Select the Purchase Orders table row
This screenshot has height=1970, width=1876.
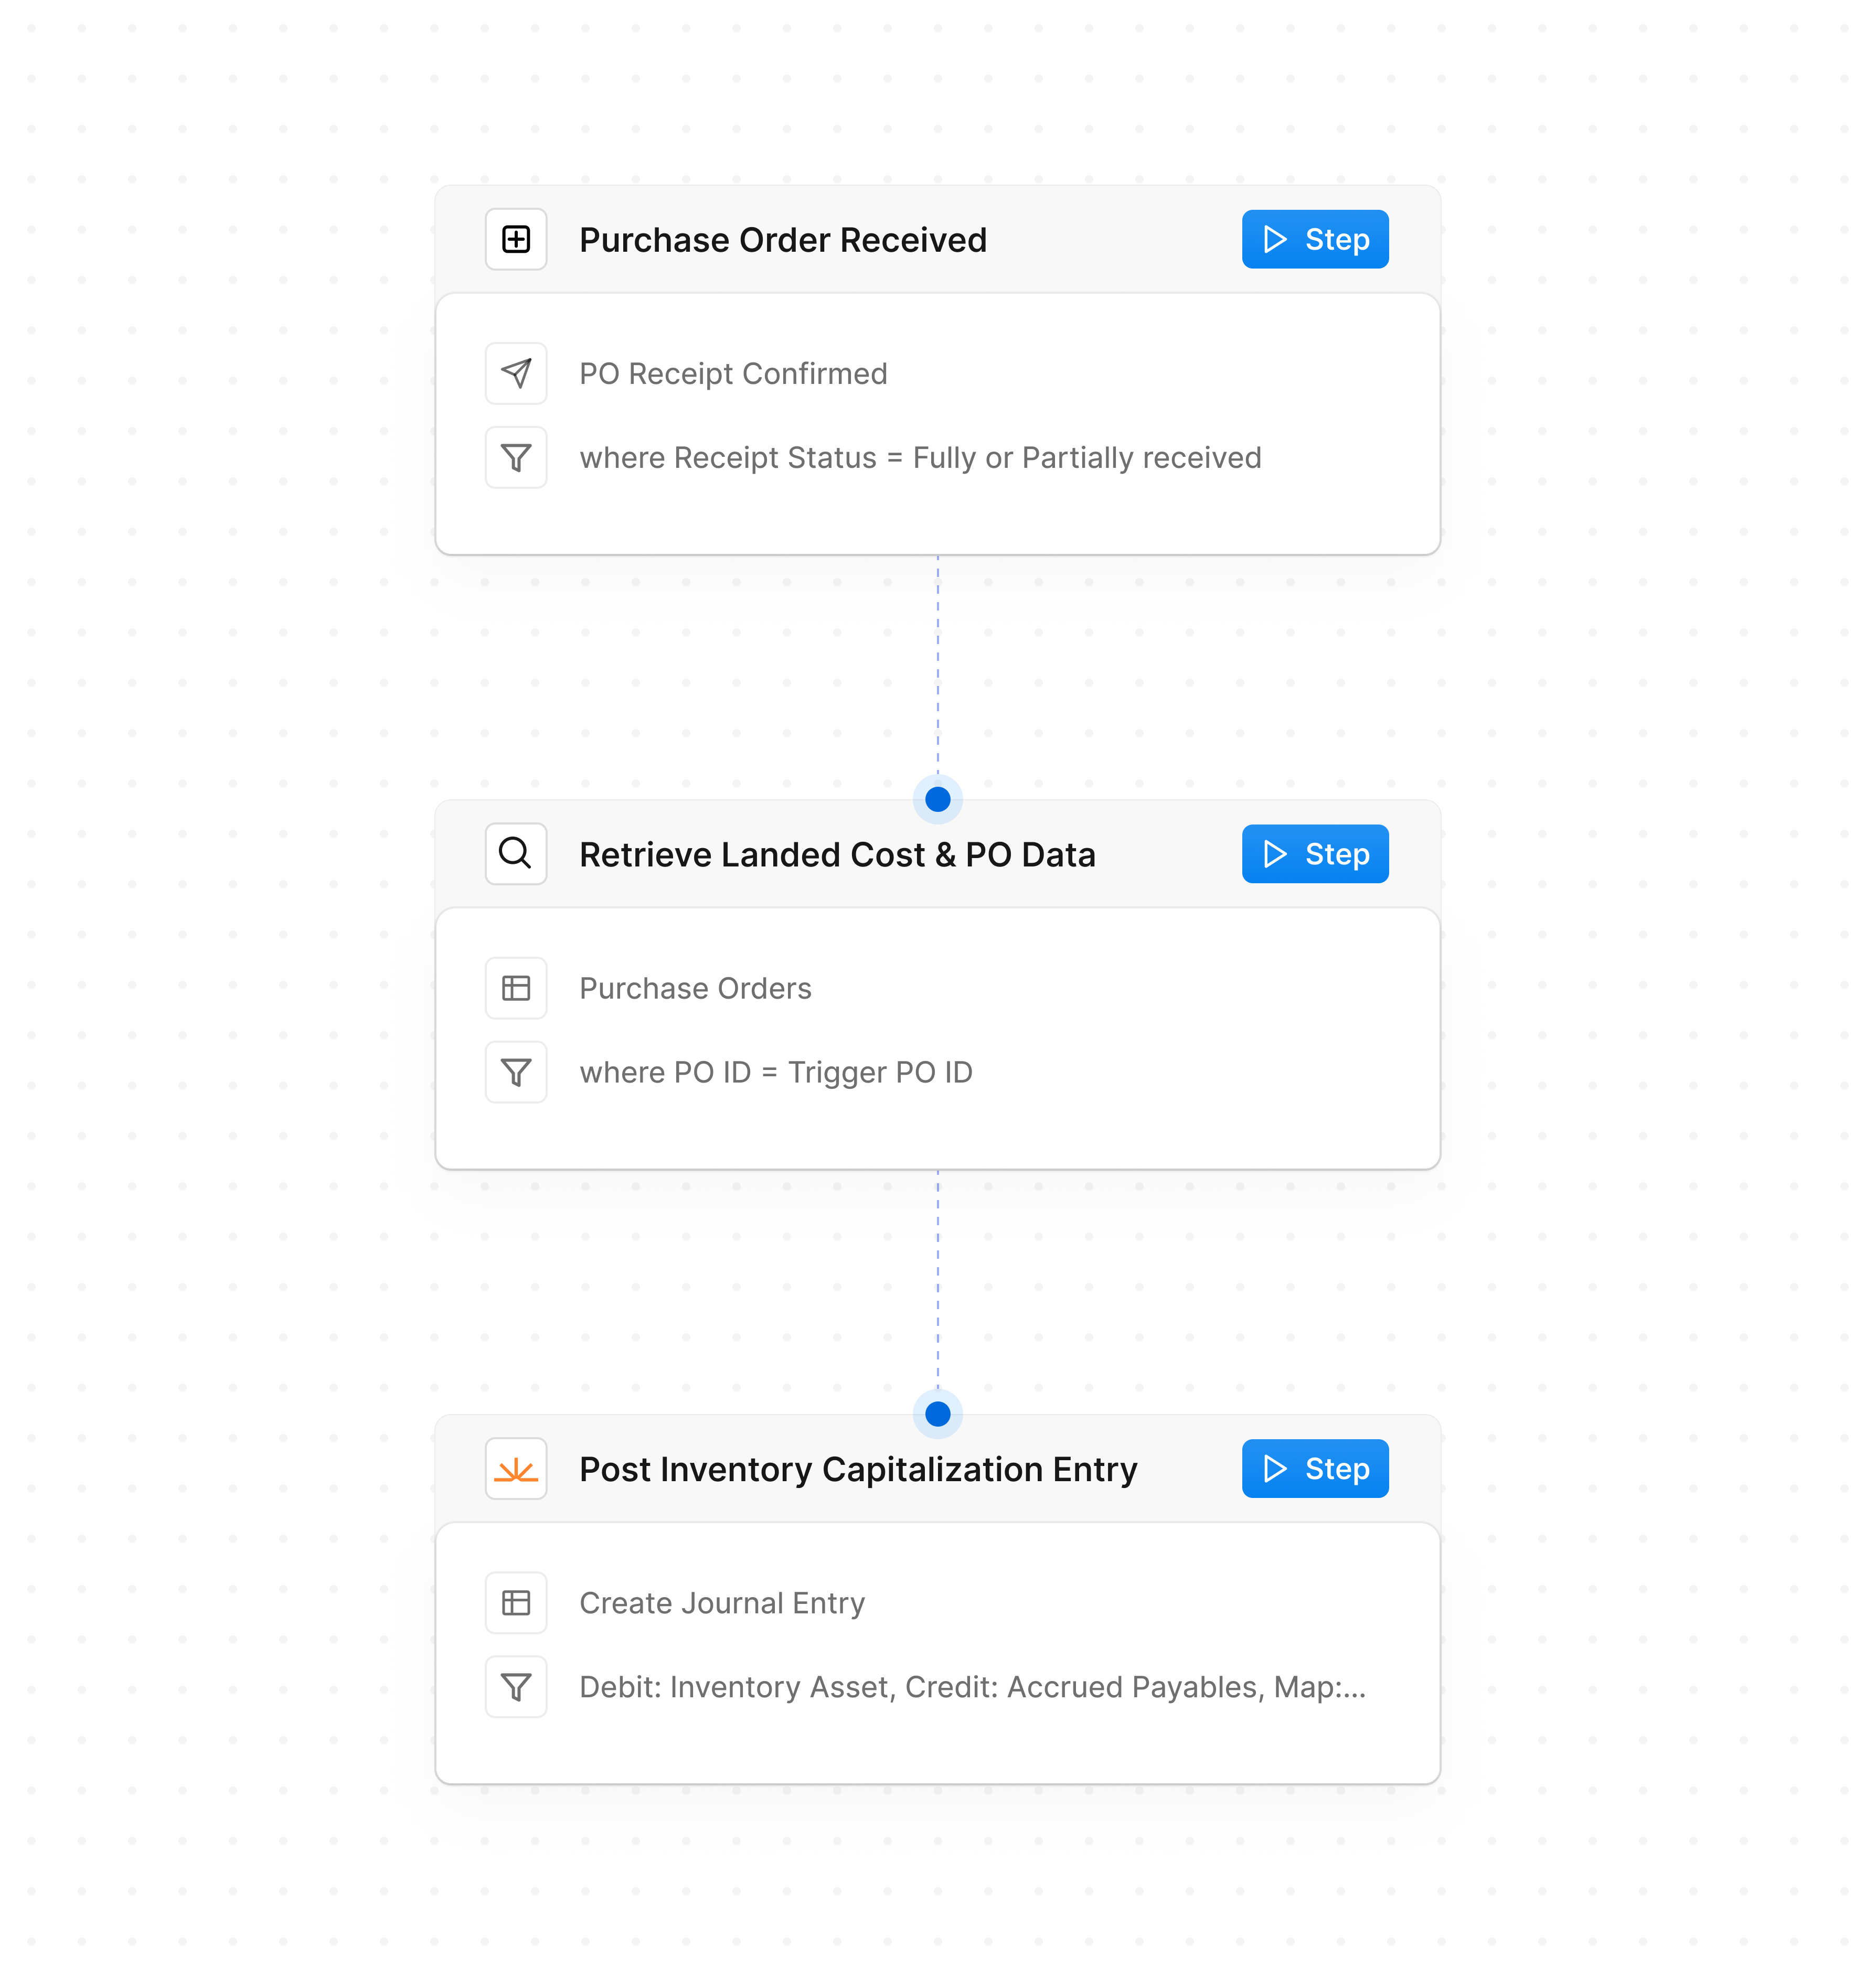point(695,988)
